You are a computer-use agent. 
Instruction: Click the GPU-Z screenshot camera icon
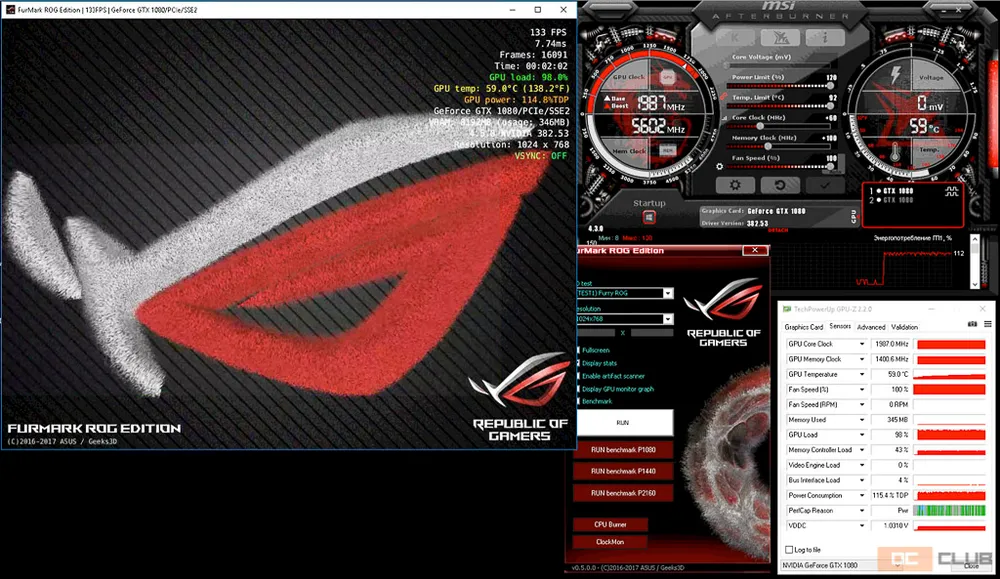click(972, 326)
